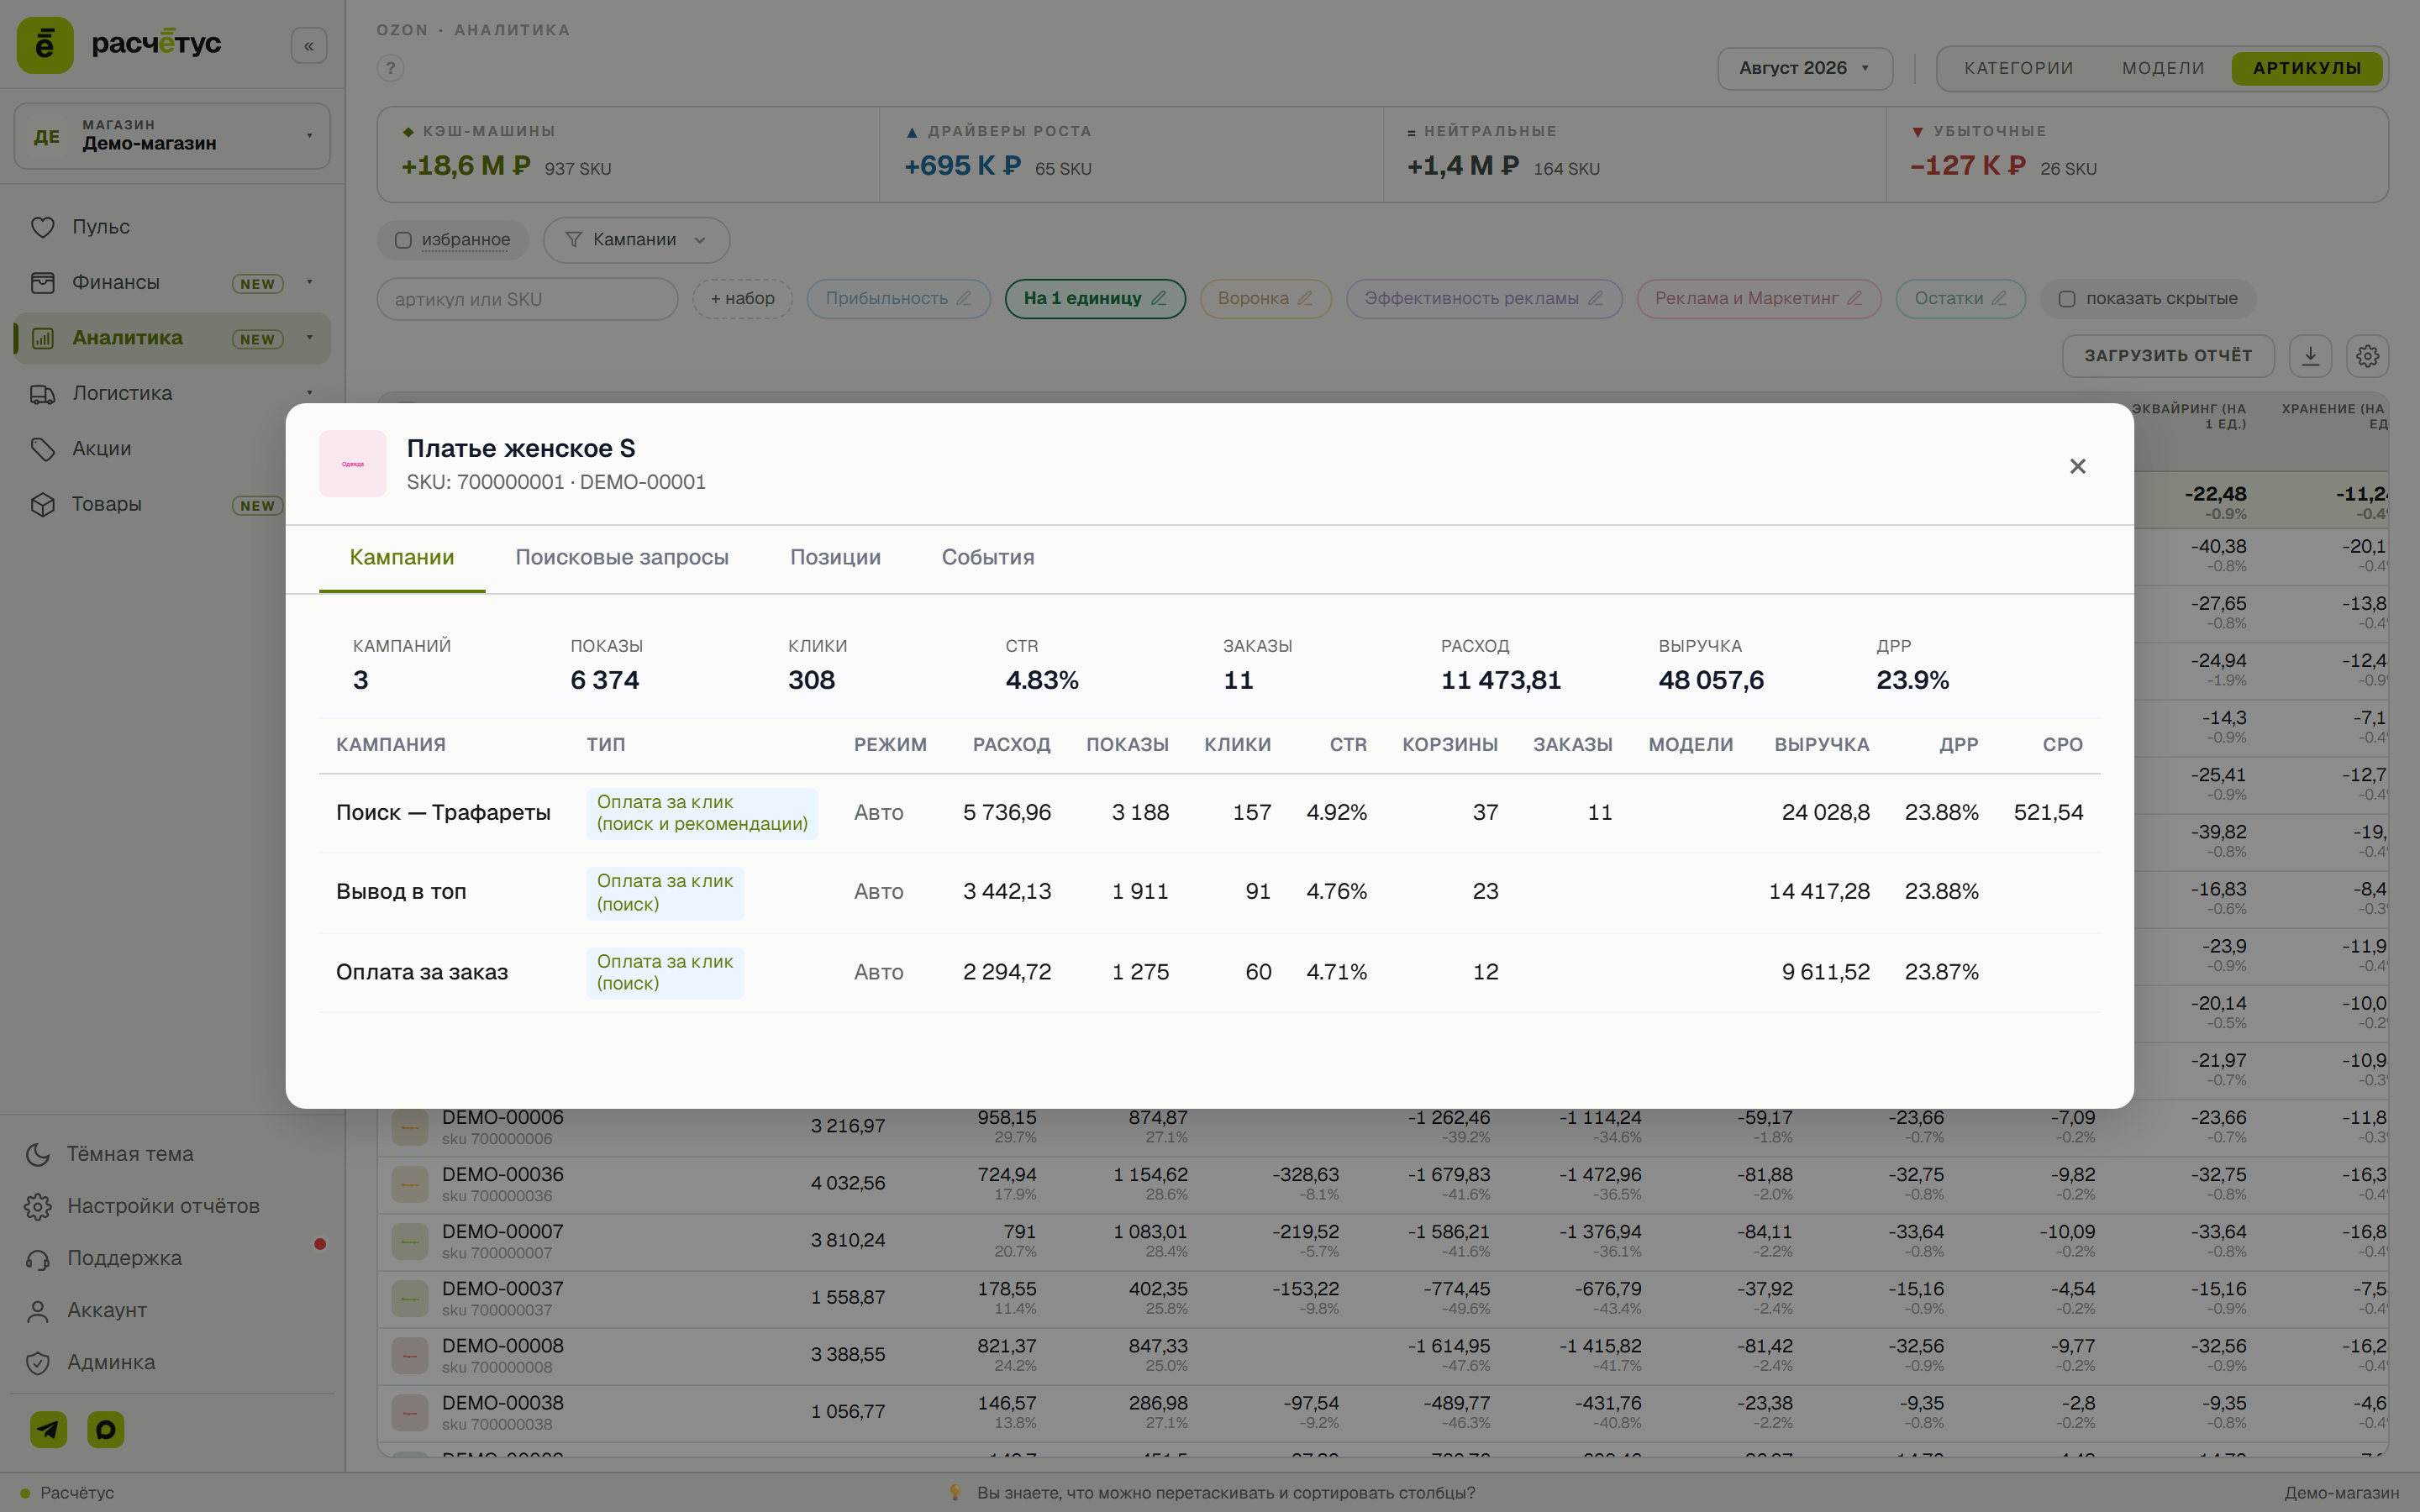
Task: Select the Воронка preset chip
Action: tap(1265, 299)
